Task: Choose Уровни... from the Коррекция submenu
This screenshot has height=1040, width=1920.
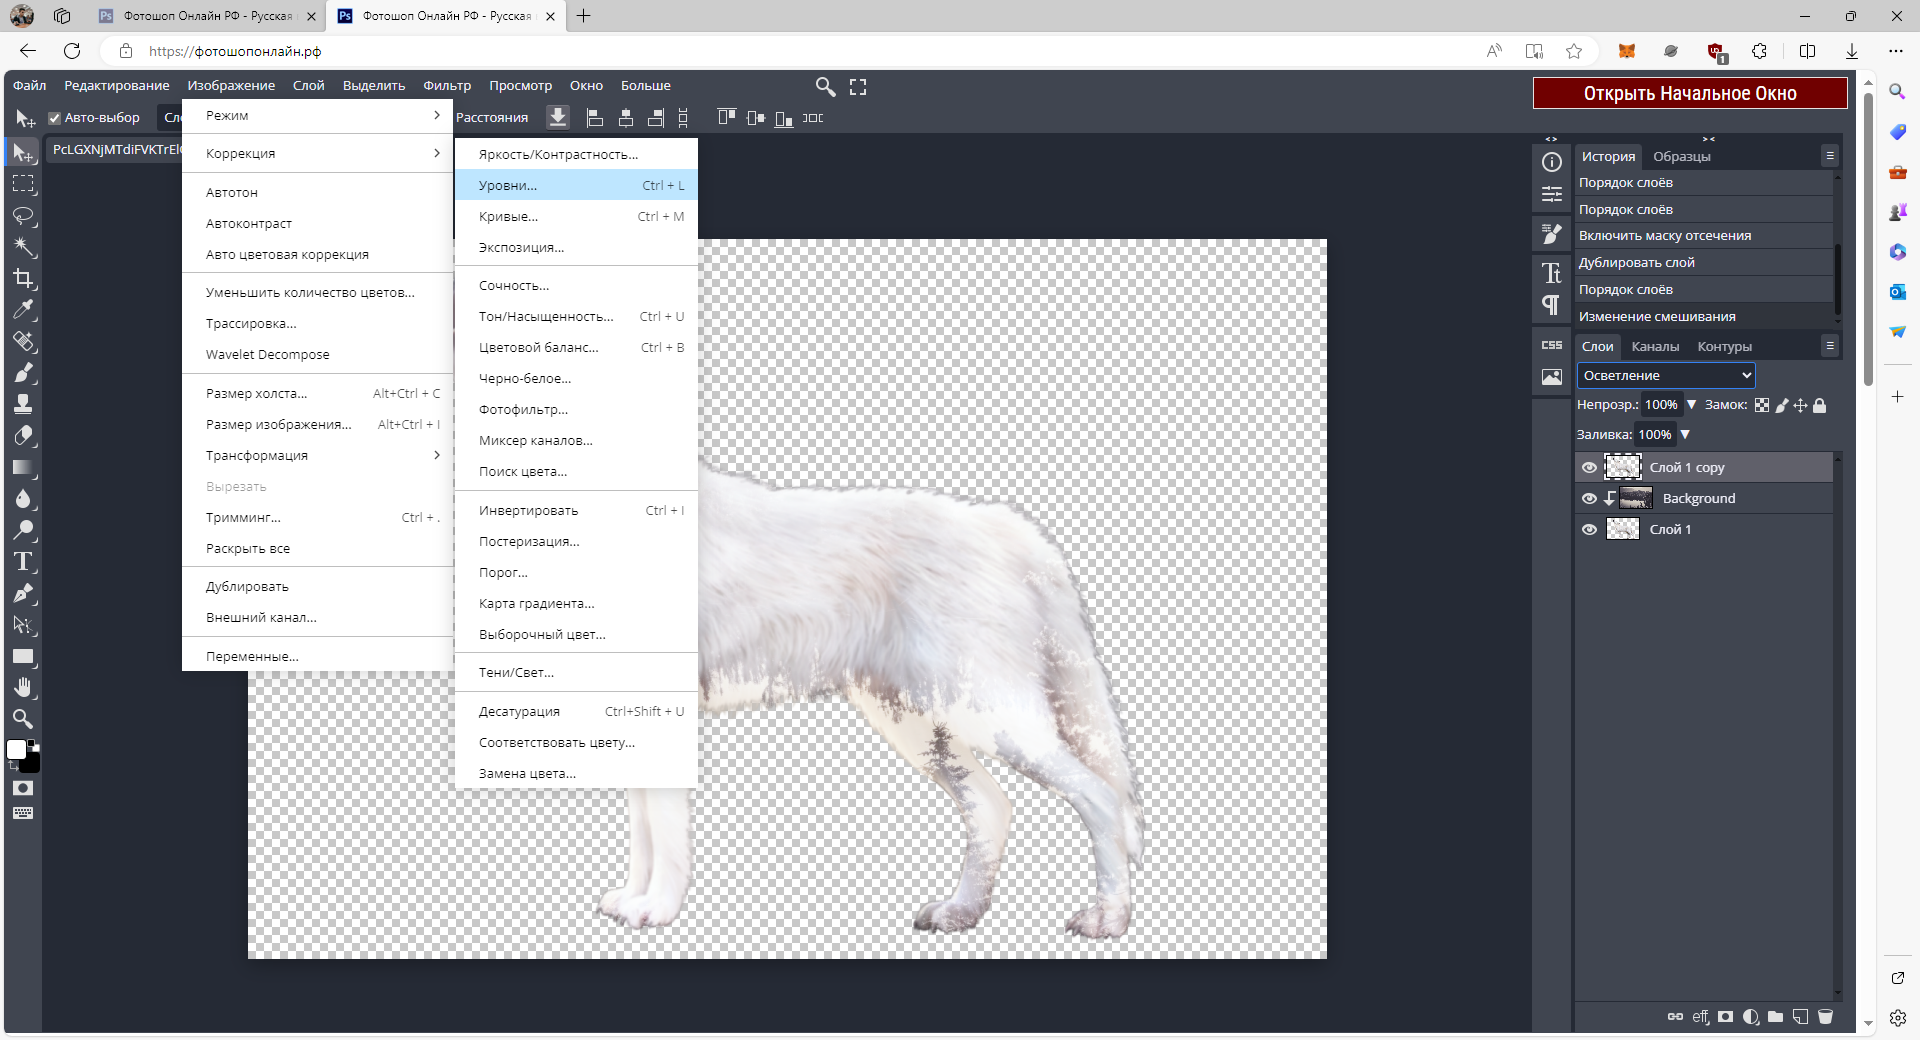Action: pyautogui.click(x=508, y=185)
